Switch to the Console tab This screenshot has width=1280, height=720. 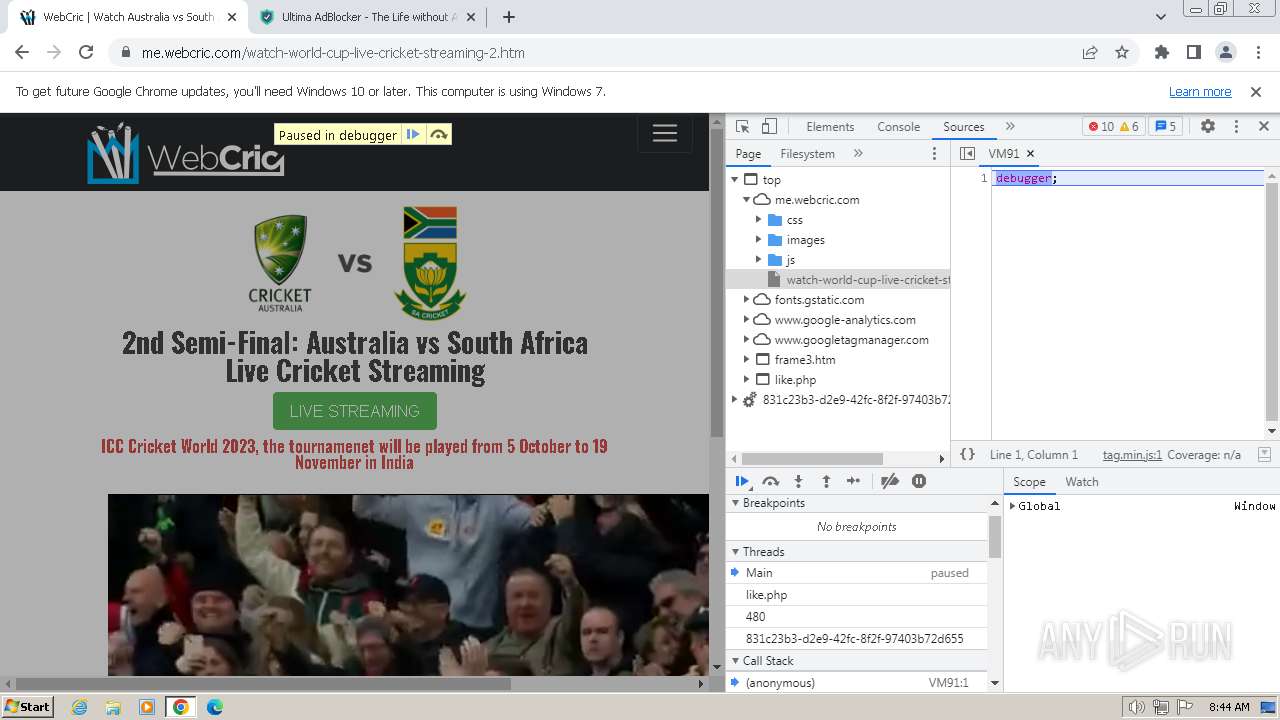(898, 127)
